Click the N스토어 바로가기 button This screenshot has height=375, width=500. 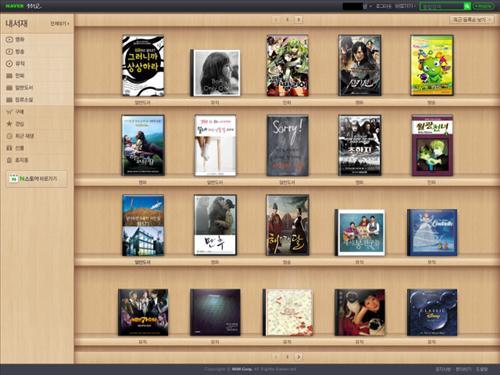click(37, 179)
